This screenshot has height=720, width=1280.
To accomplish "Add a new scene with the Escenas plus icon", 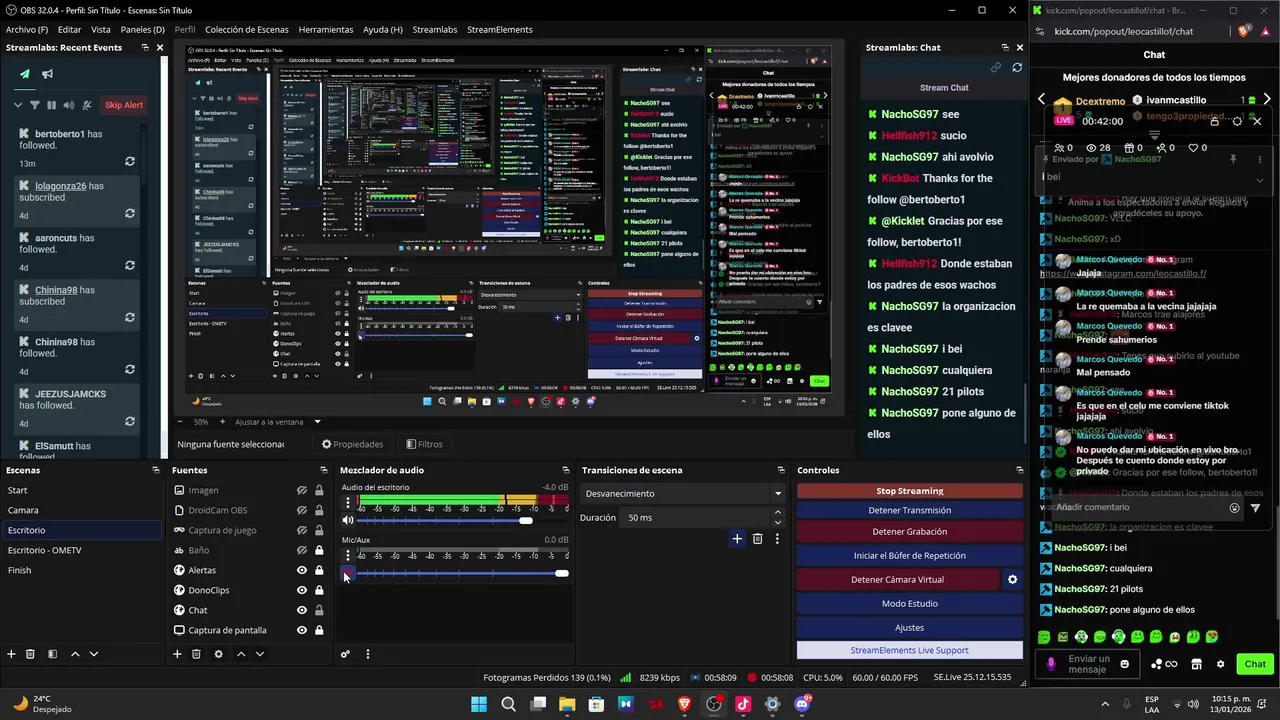I will 11,654.
